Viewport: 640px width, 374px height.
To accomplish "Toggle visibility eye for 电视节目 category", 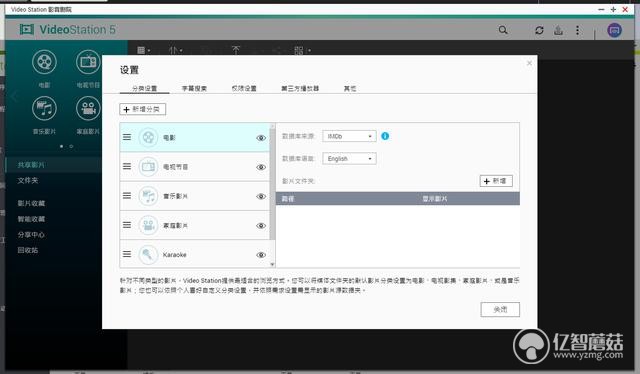I will coord(261,167).
